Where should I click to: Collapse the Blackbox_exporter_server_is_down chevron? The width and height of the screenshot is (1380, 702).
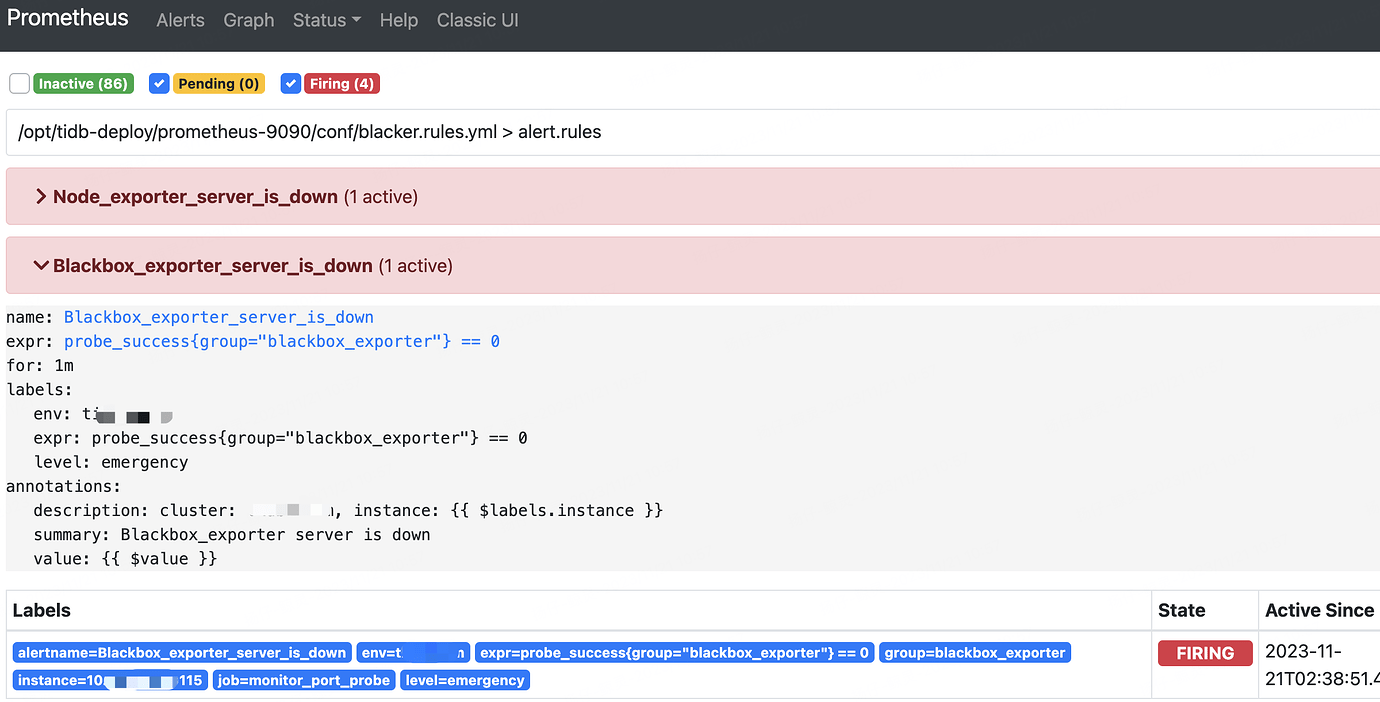pos(41,266)
